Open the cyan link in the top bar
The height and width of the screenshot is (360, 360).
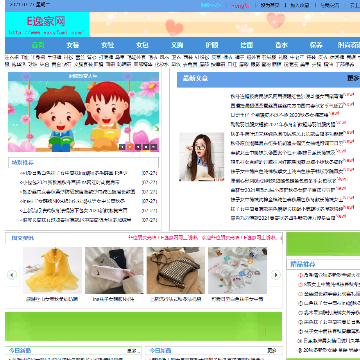point(210,5)
